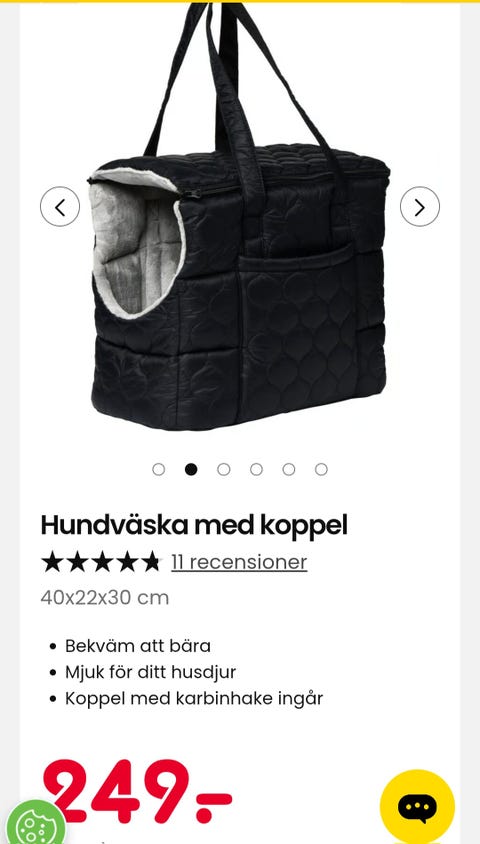Click the 40x22x30 cm dimensions text
Screen dimensions: 480x844
[x=105, y=598]
